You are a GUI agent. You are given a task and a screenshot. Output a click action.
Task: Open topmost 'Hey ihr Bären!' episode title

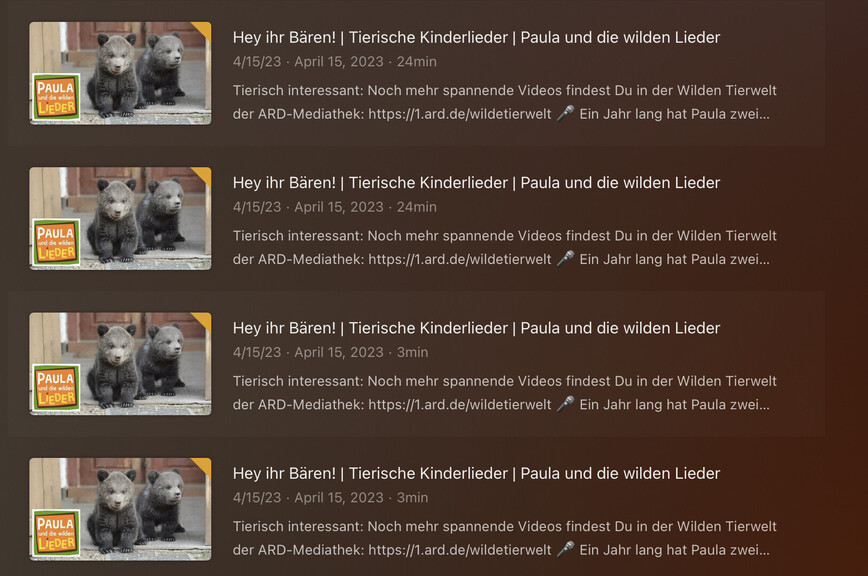tap(476, 38)
